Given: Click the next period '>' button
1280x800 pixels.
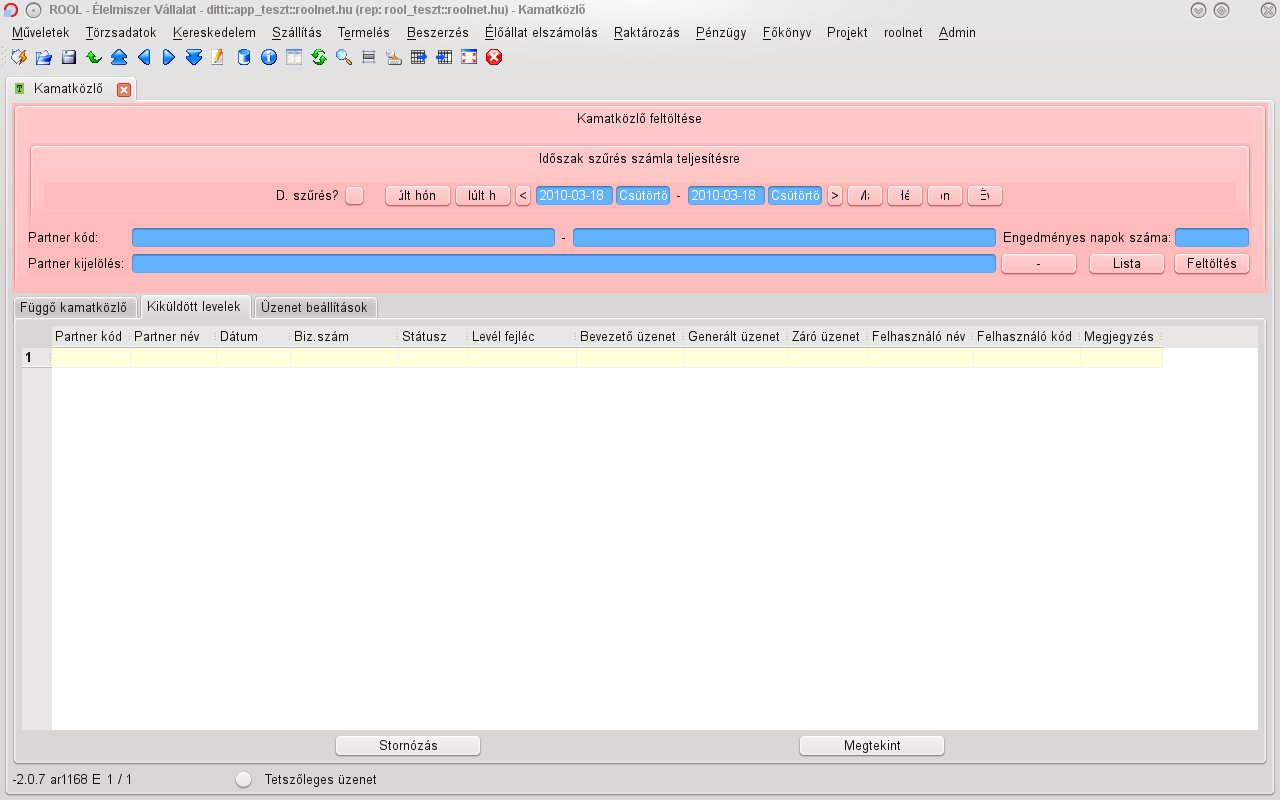Looking at the screenshot, I should click(834, 196).
